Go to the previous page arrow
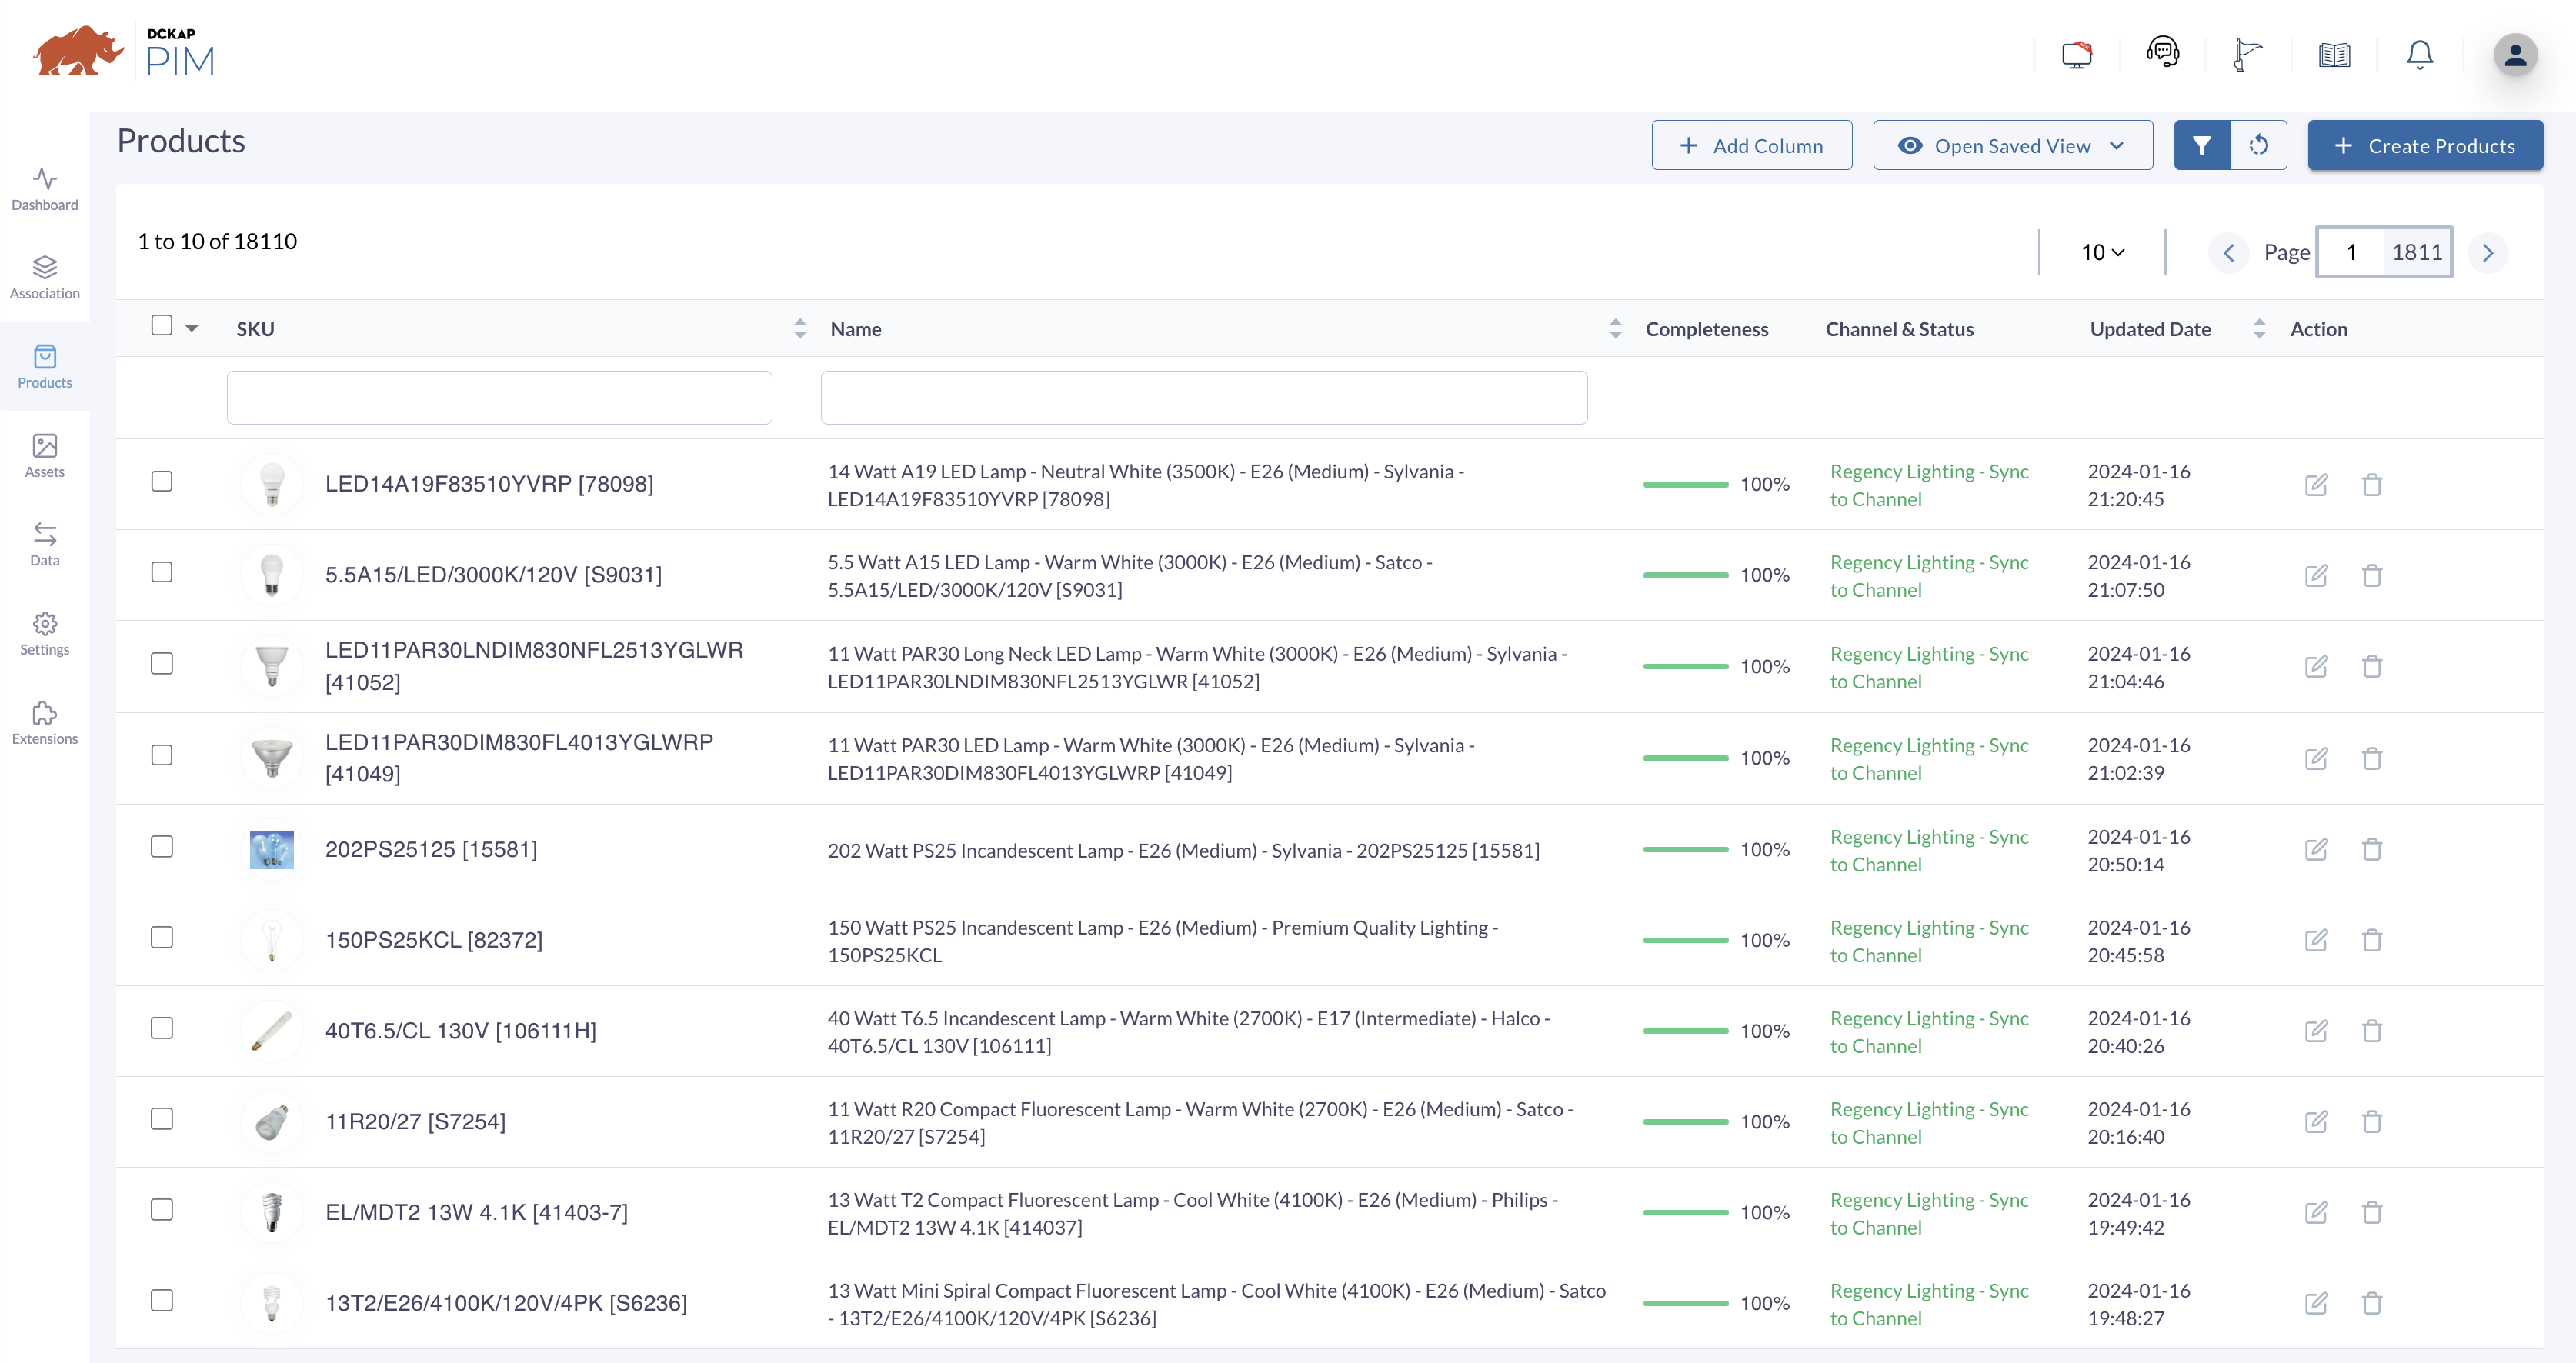This screenshot has height=1363, width=2576. click(x=2229, y=253)
